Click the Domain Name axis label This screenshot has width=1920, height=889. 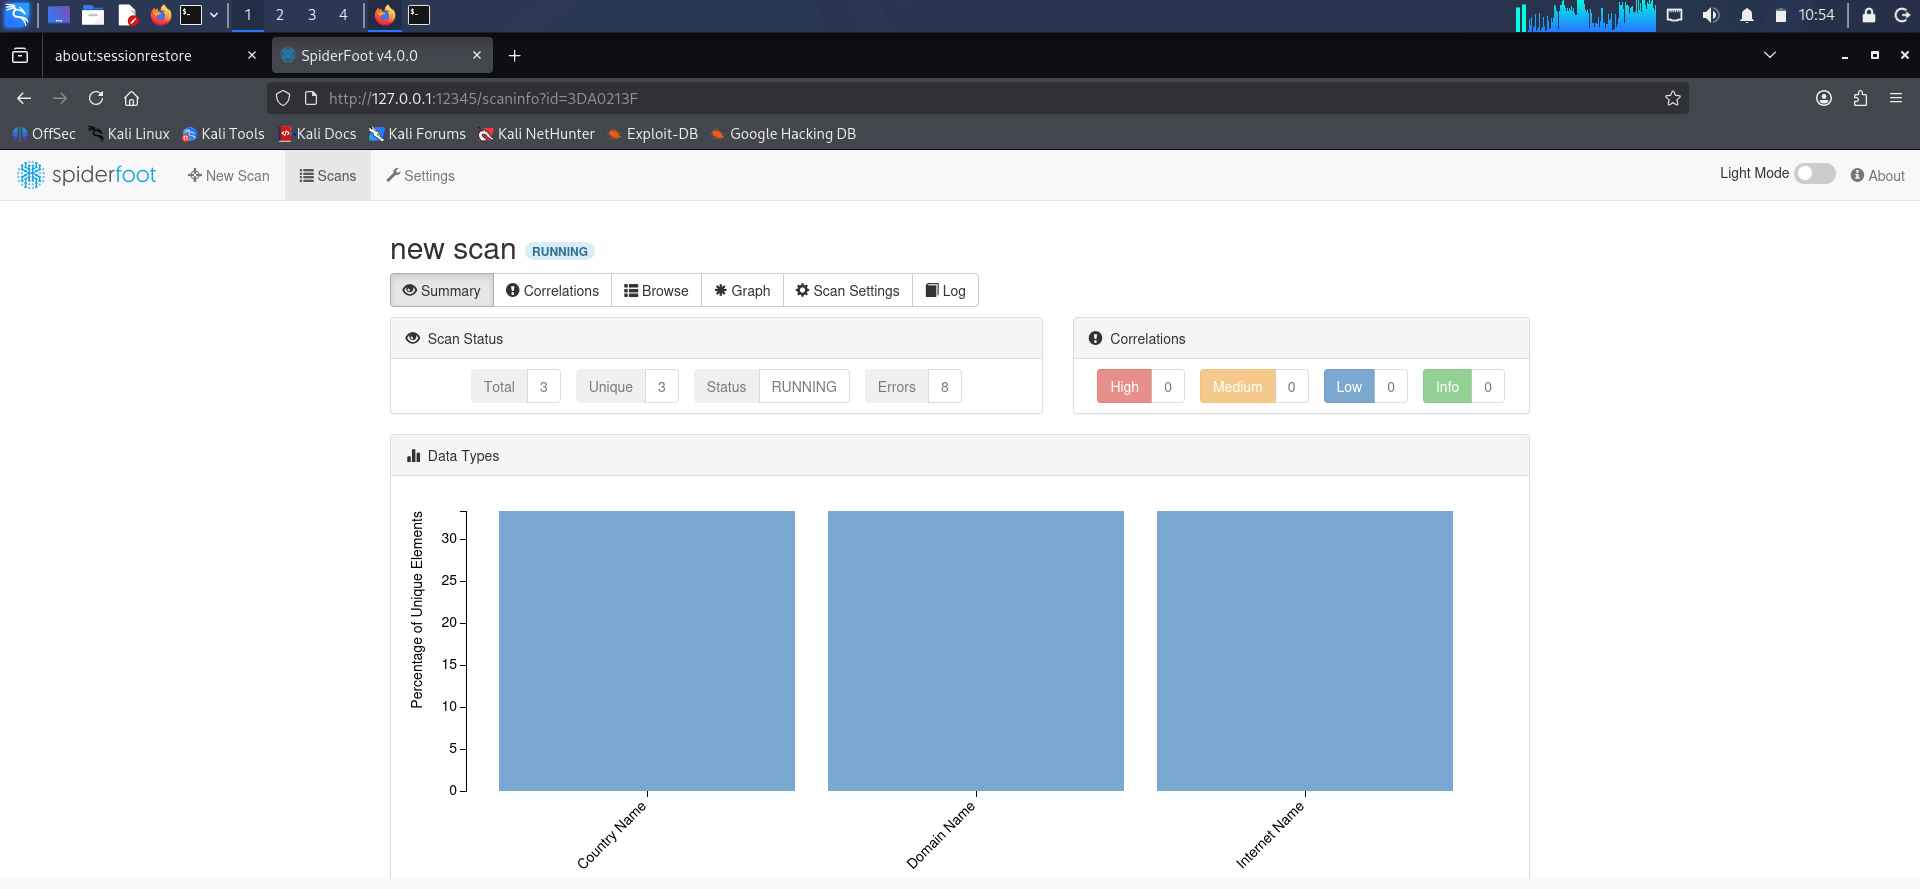click(x=941, y=835)
